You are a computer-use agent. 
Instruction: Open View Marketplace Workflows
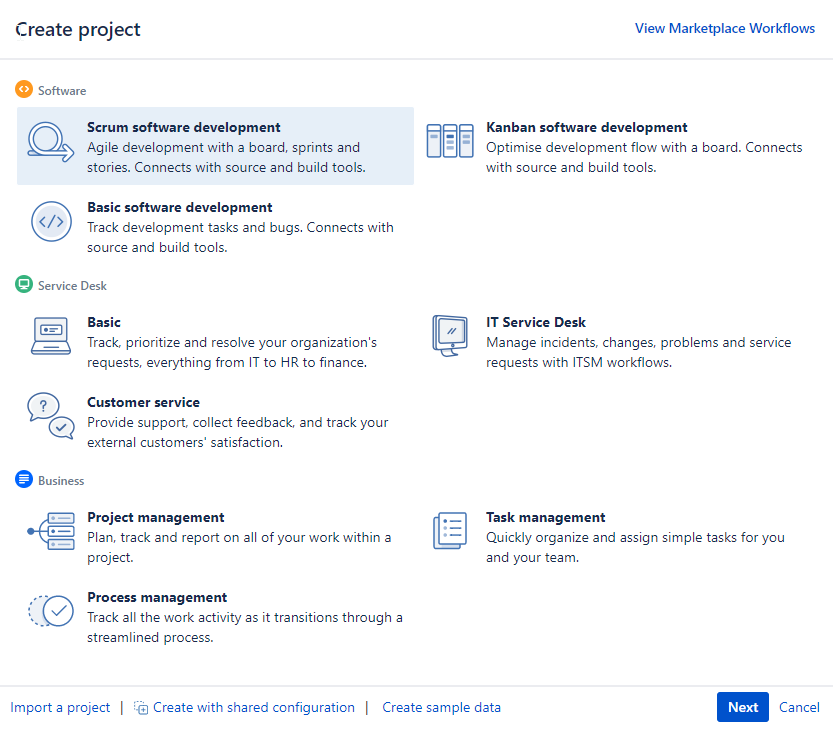point(724,28)
